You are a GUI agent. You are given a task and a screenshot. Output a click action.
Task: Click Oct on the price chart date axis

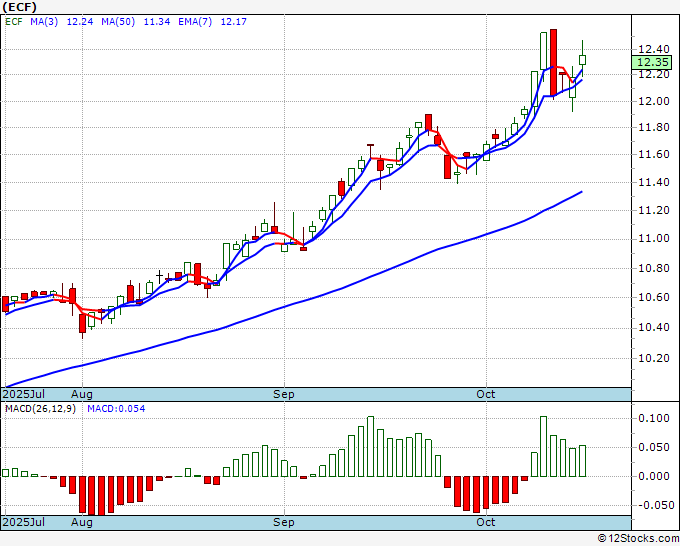(x=486, y=394)
